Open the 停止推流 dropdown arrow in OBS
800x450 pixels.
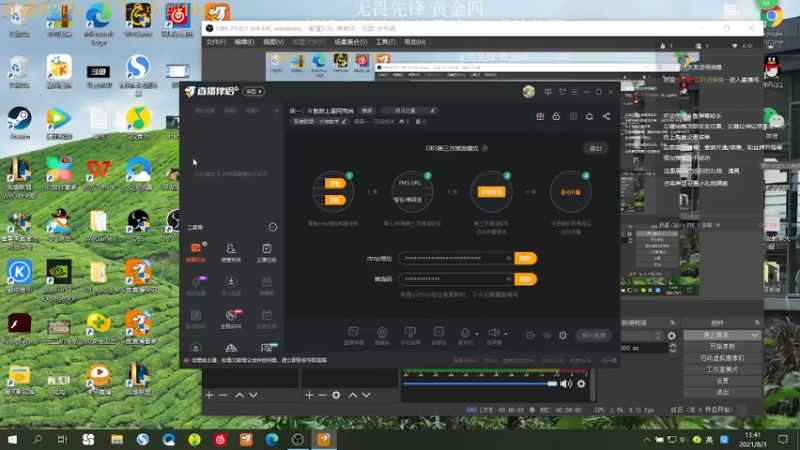point(755,335)
